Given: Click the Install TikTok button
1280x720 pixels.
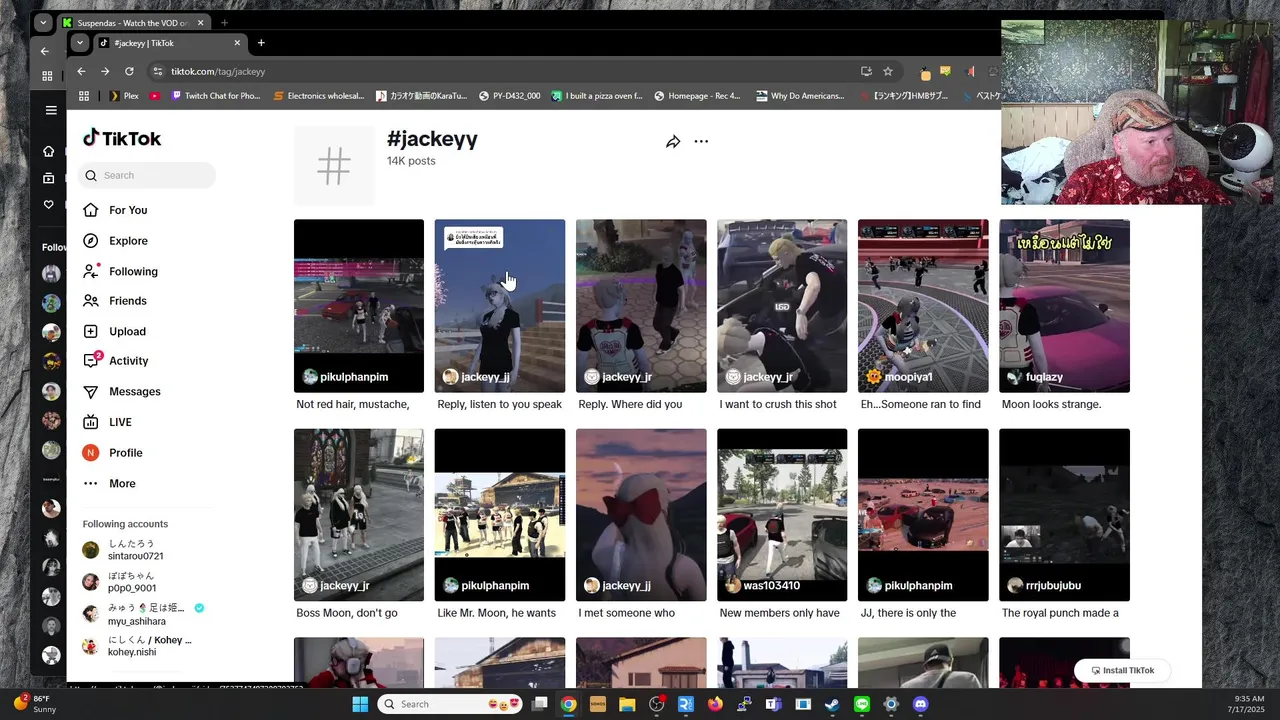Looking at the screenshot, I should point(1122,670).
